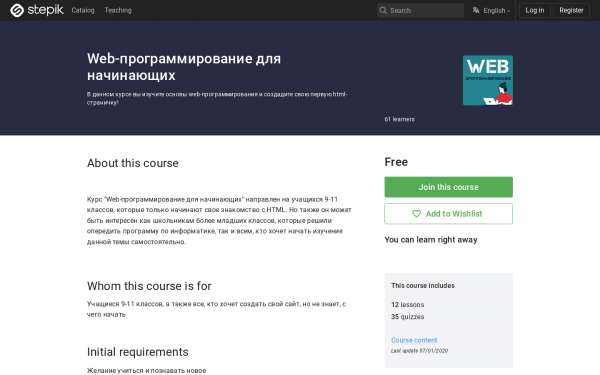Open the WEB course cover image
The width and height of the screenshot is (600, 375).
click(x=488, y=80)
